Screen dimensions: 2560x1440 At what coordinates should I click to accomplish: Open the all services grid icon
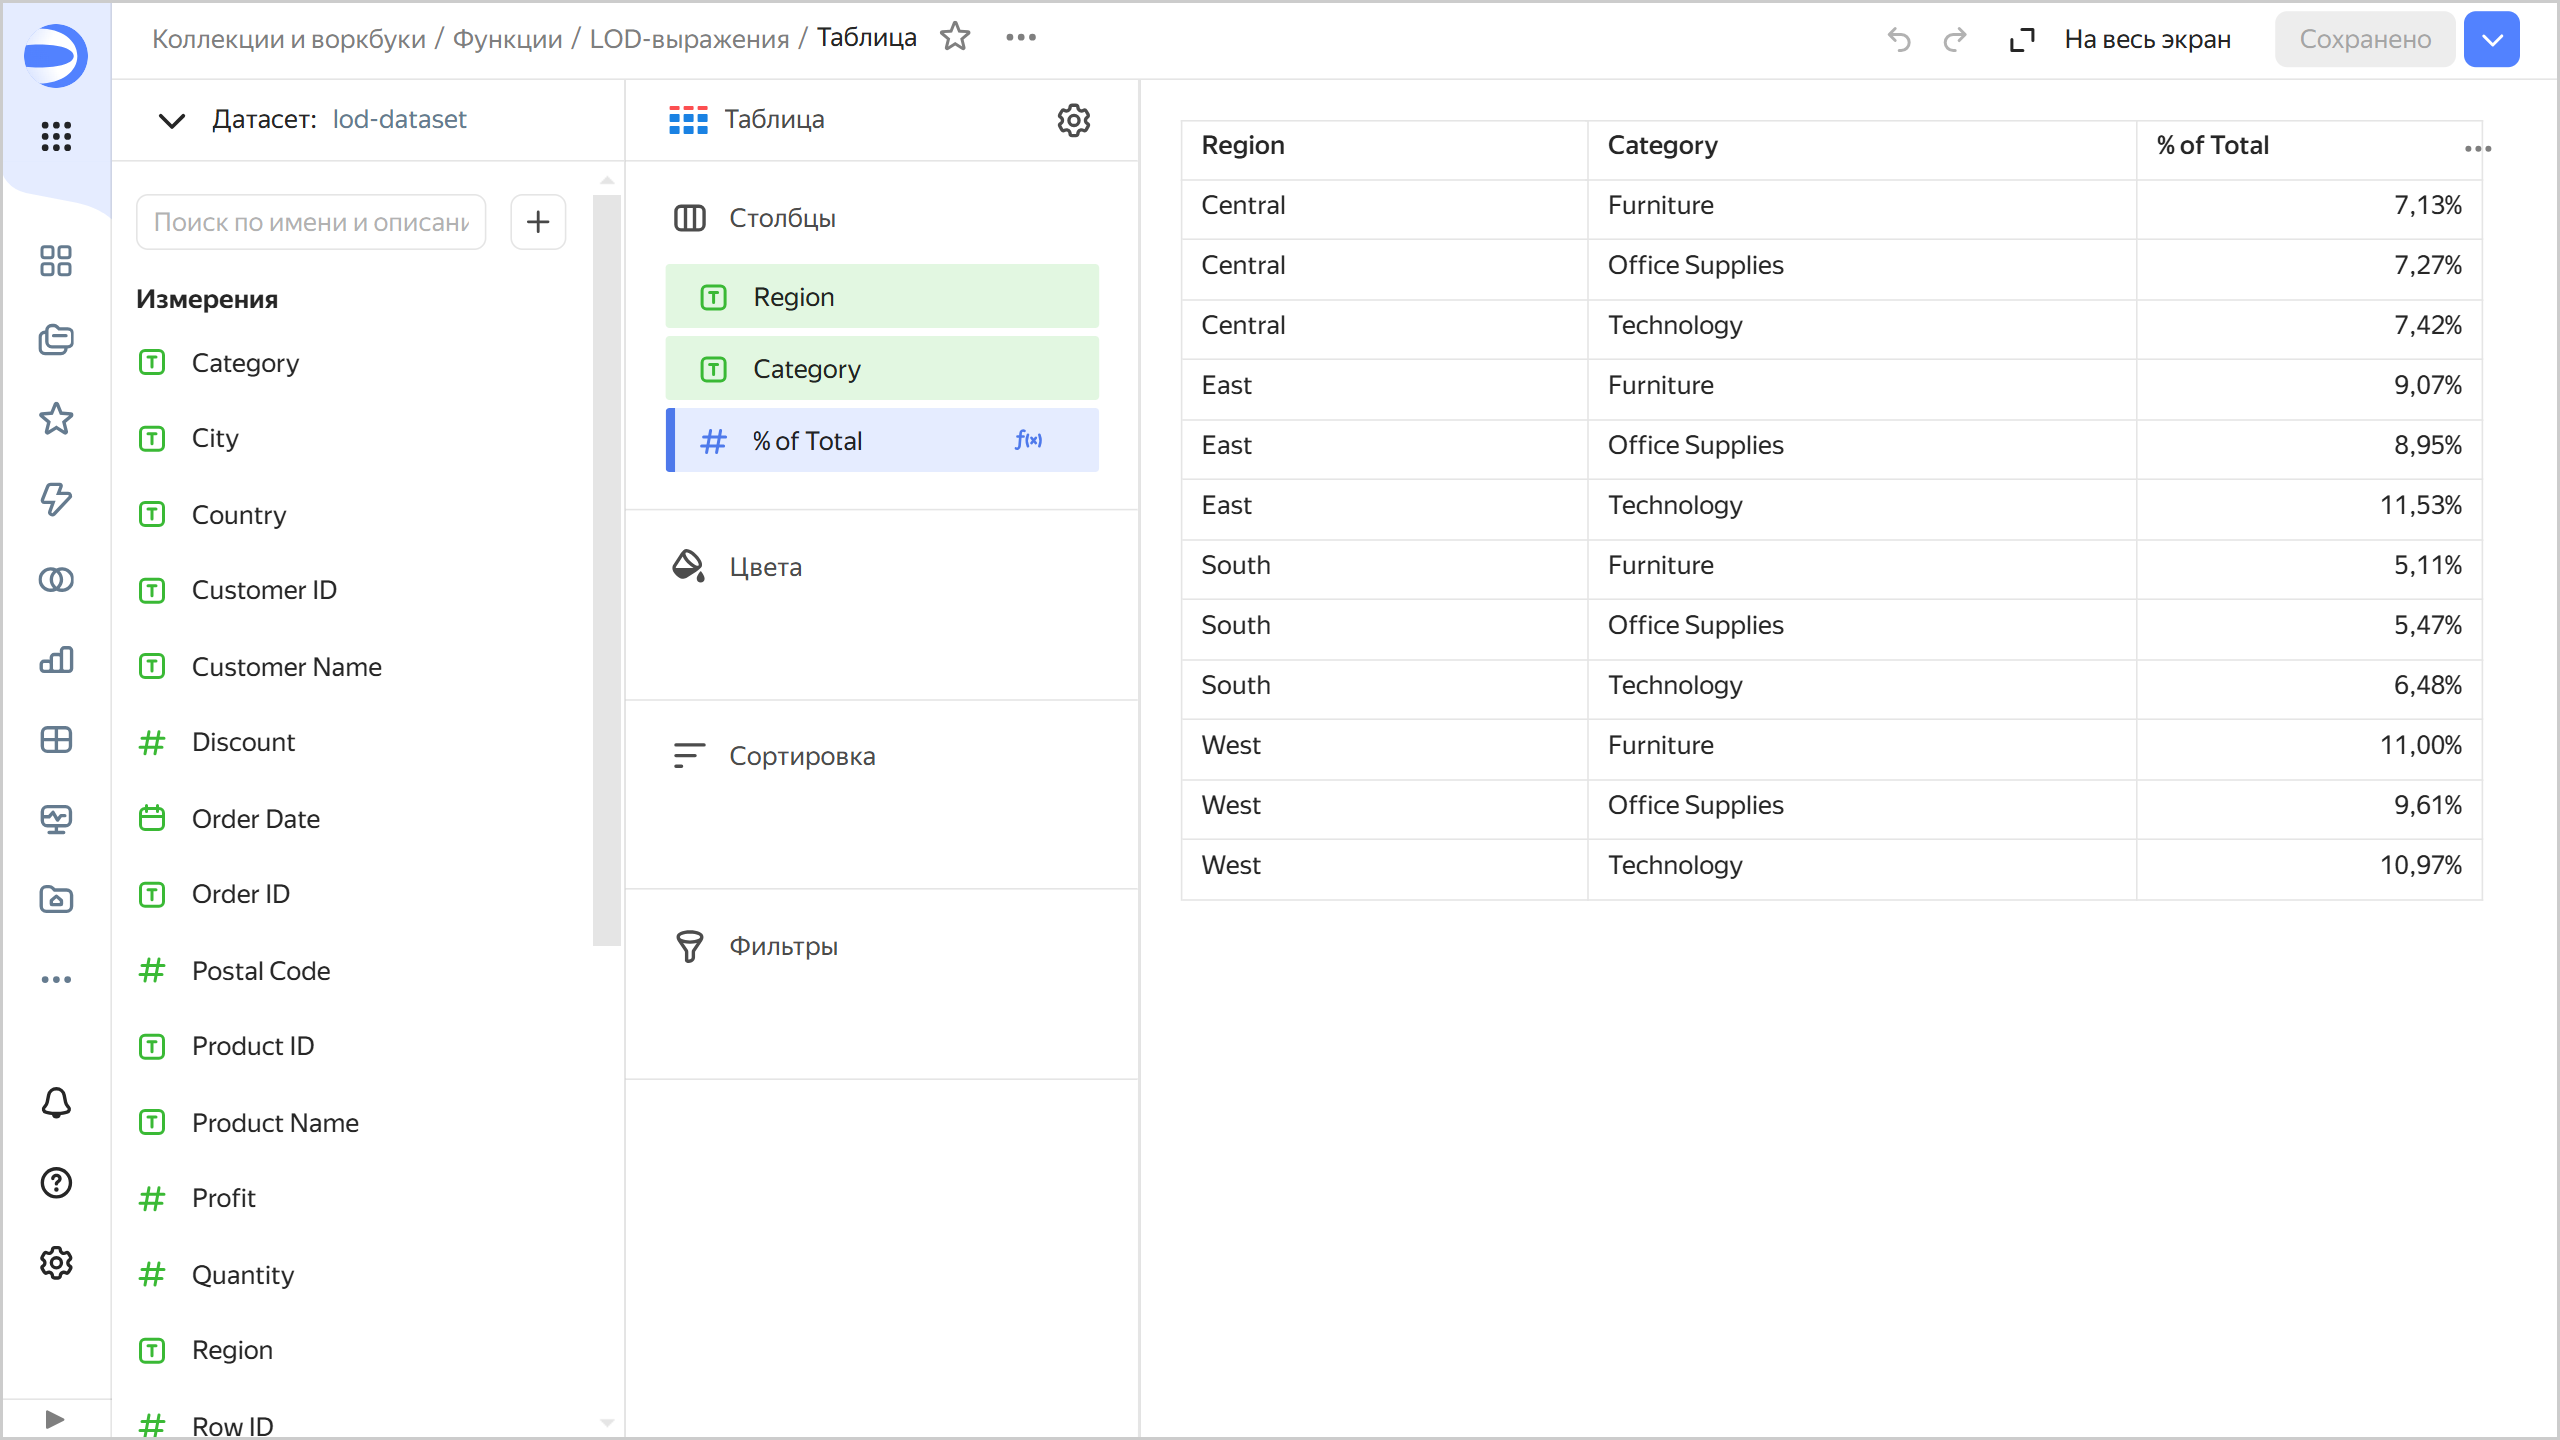(x=56, y=136)
